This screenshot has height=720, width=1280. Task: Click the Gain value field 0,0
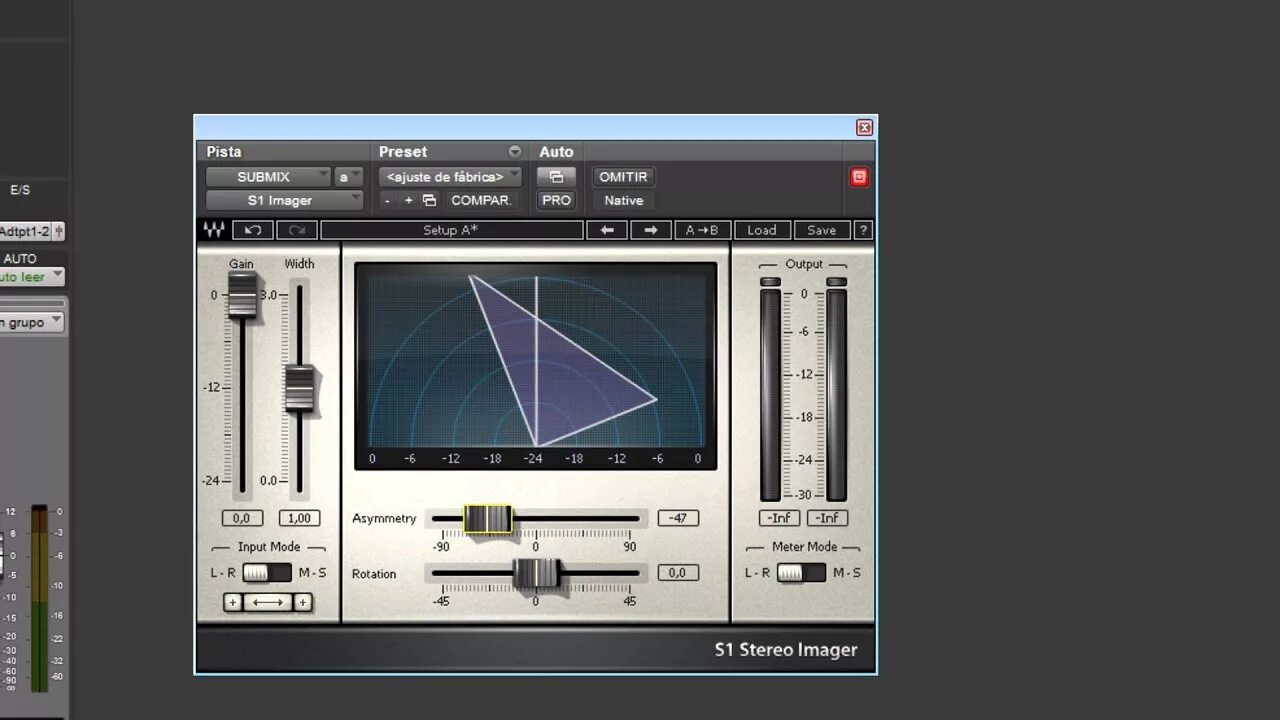pyautogui.click(x=242, y=518)
